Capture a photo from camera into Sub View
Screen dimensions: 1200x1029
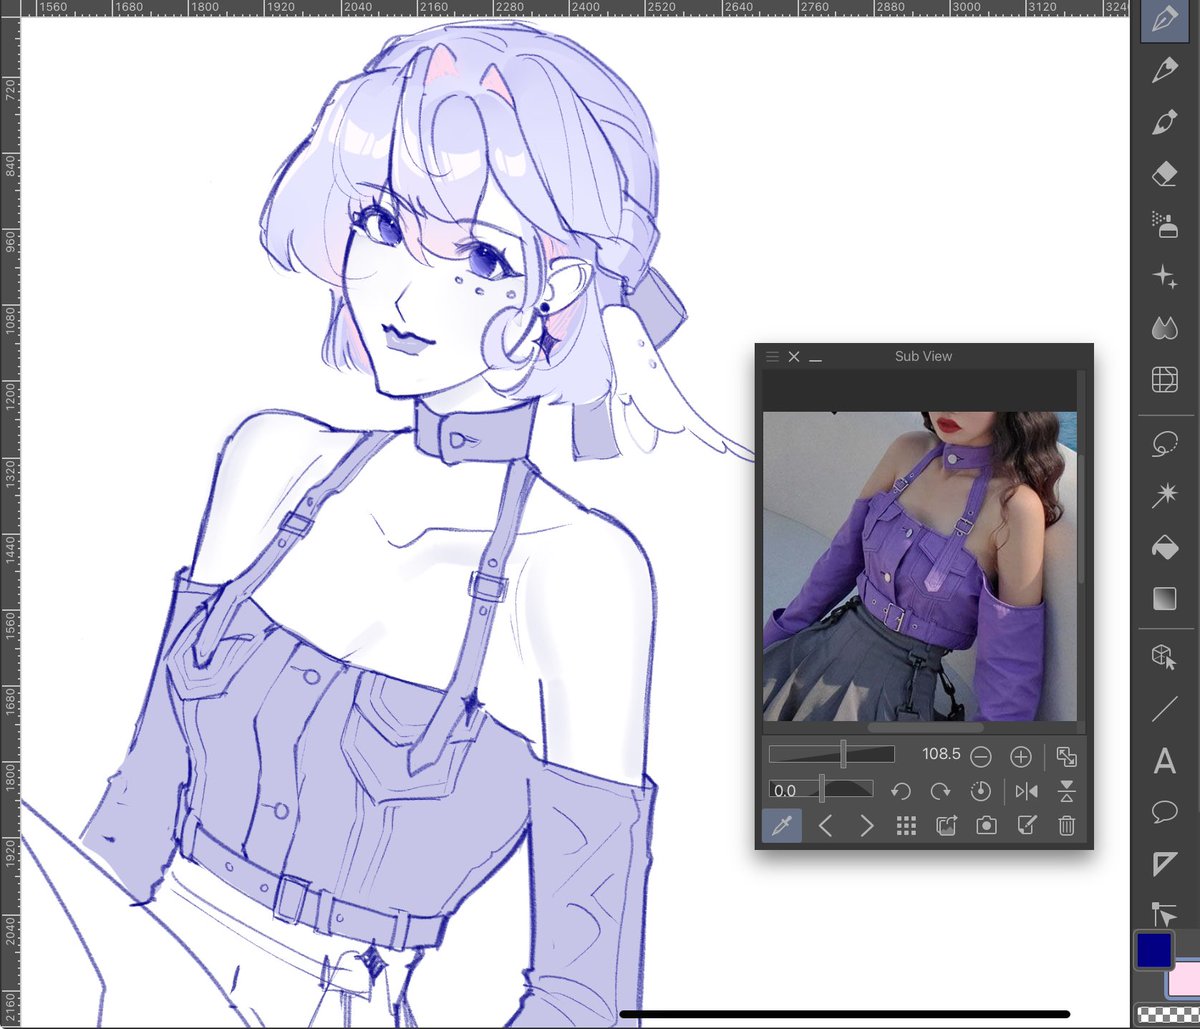[986, 826]
